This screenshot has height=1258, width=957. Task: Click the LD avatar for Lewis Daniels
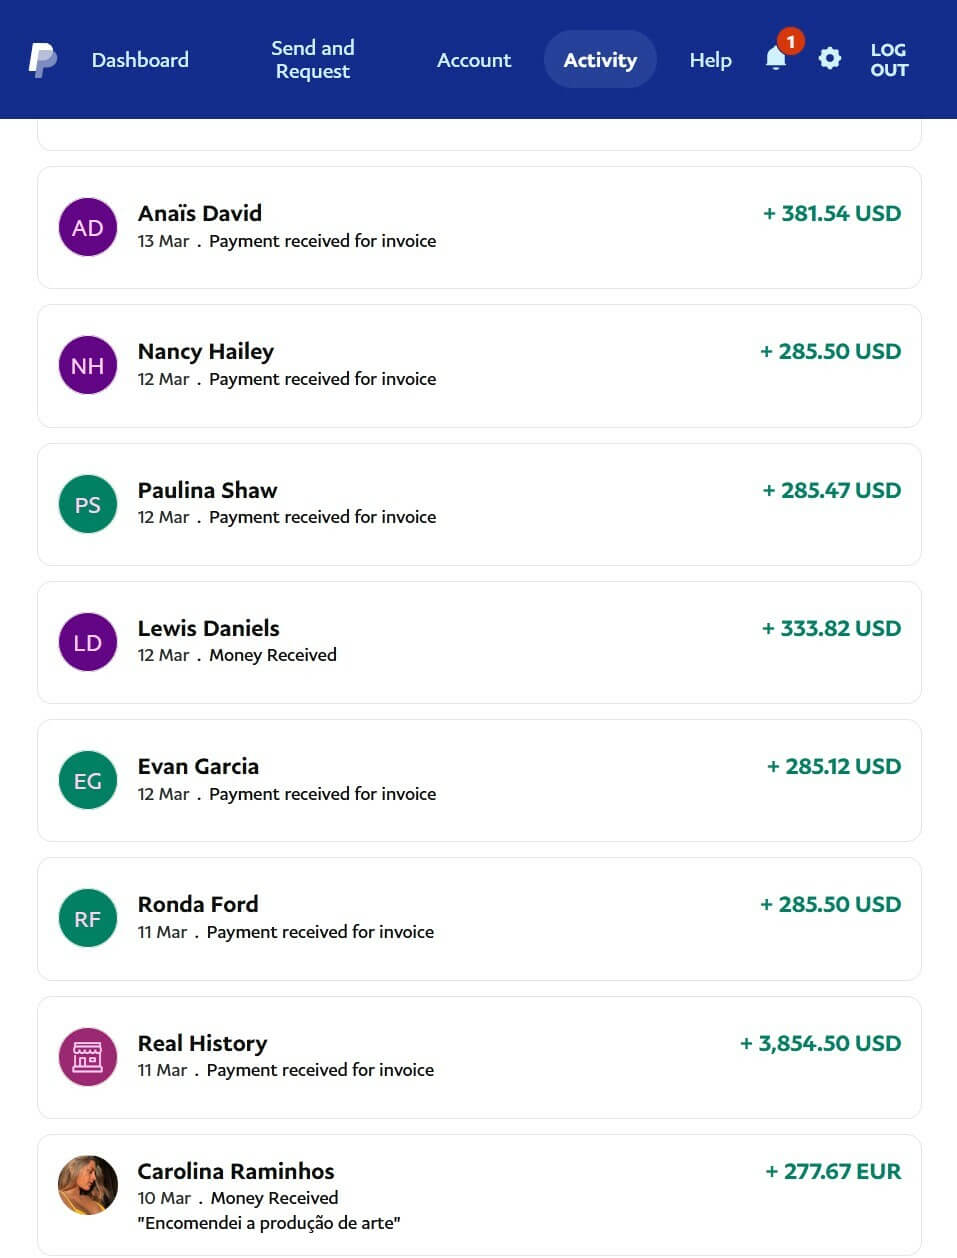88,642
